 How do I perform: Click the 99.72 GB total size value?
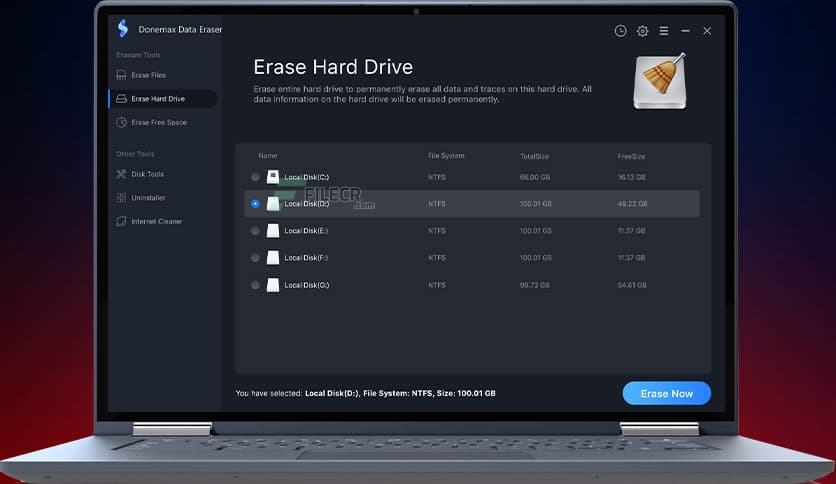coord(534,285)
